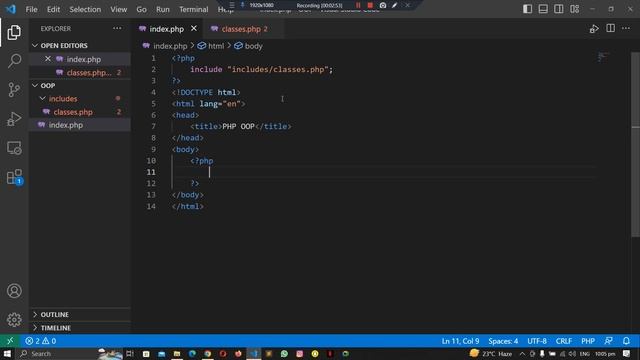Click the editor minimap
The height and width of the screenshot is (360, 640).
pos(603,57)
